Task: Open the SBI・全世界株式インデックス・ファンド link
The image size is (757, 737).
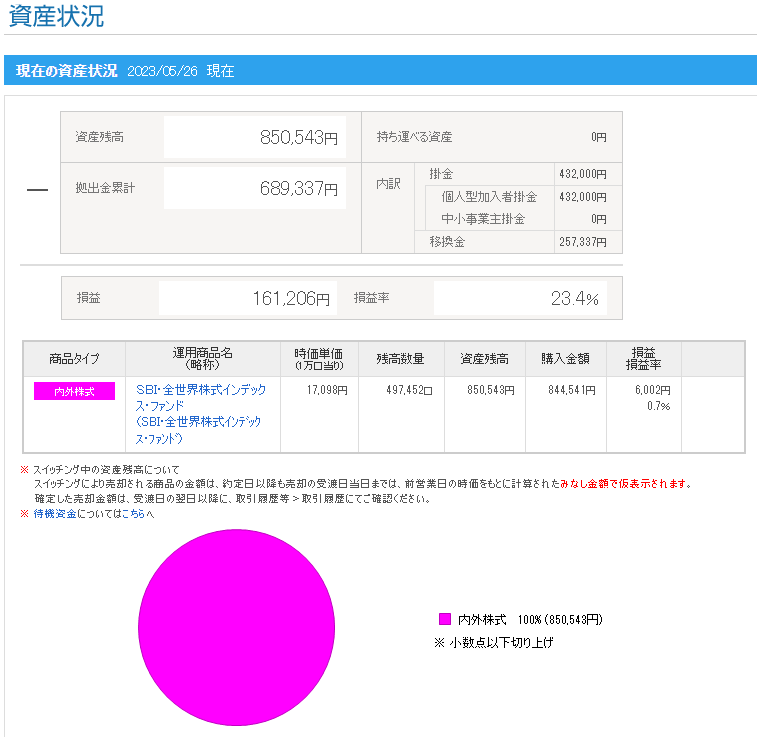Action: click(200, 414)
